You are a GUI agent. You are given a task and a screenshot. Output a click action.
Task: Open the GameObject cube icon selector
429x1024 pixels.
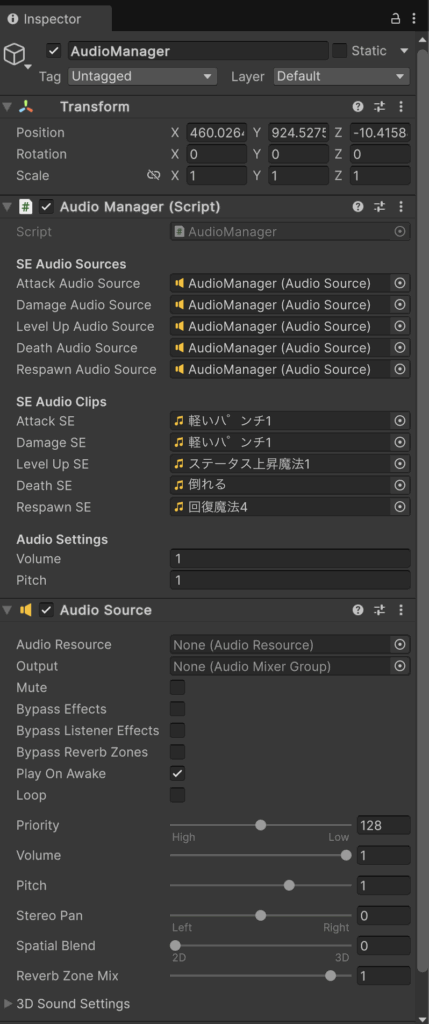coord(16,55)
